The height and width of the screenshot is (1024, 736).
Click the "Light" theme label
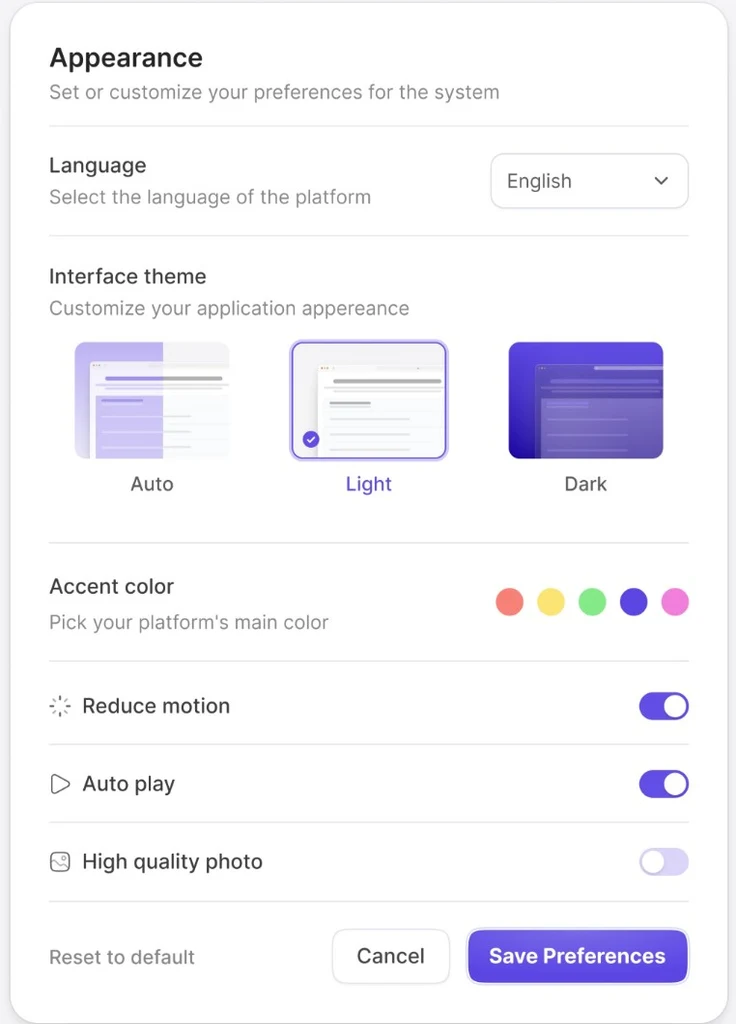click(x=369, y=484)
